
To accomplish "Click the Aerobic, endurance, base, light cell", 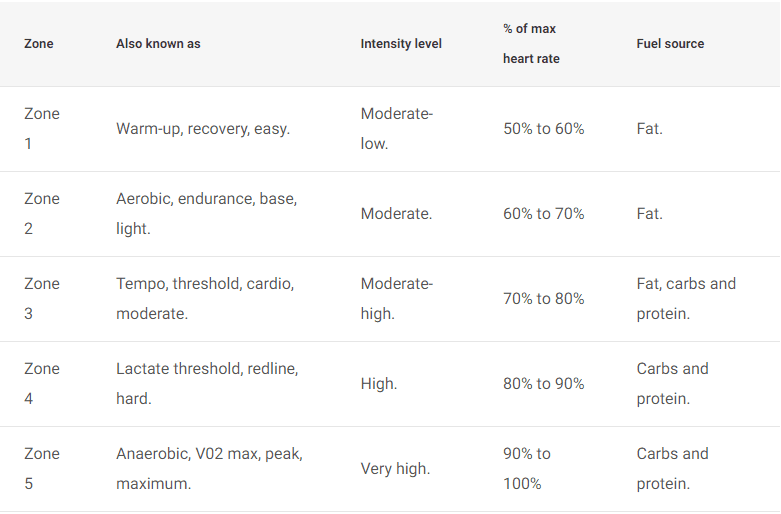I will pyautogui.click(x=207, y=214).
